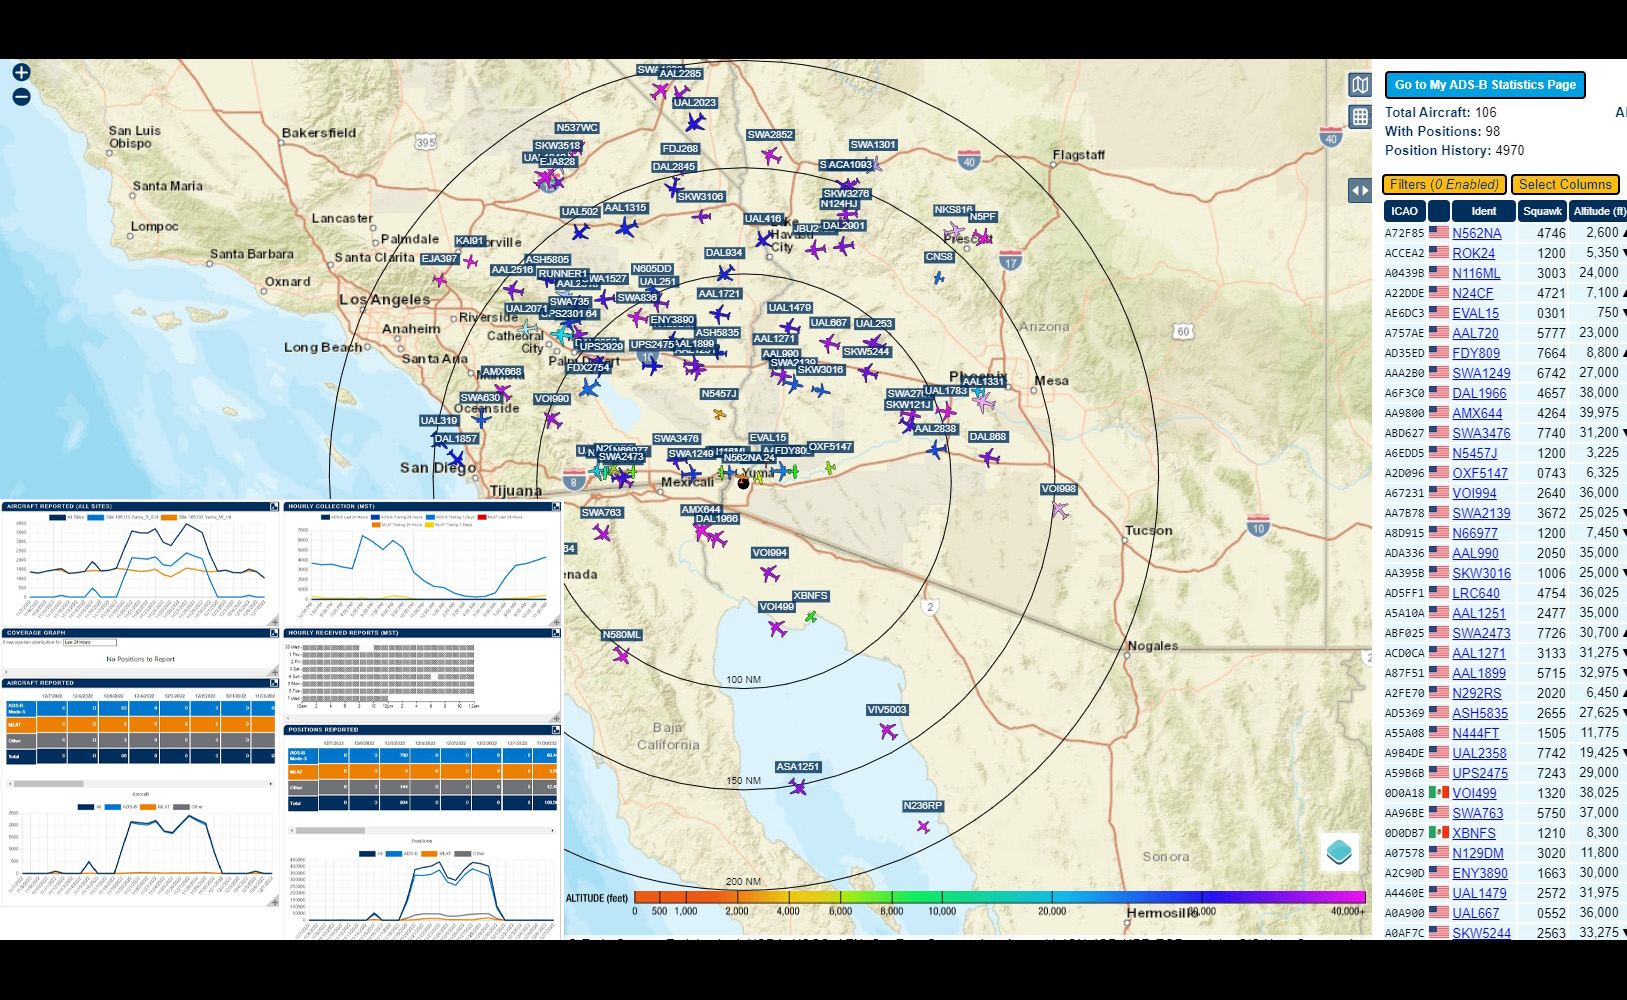Click the altitude color legend bar
1627x1000 pixels.
click(999, 897)
